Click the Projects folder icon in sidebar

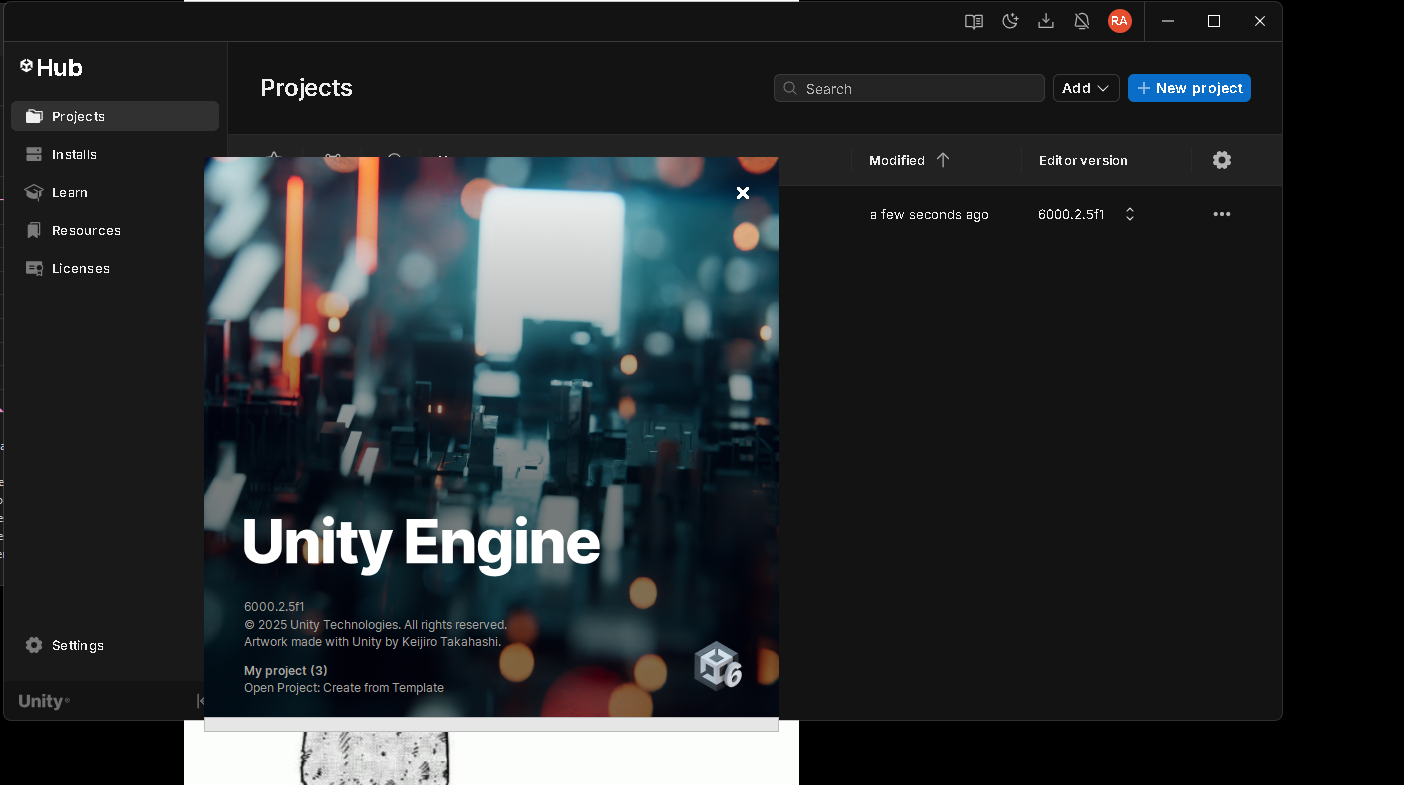click(x=35, y=116)
